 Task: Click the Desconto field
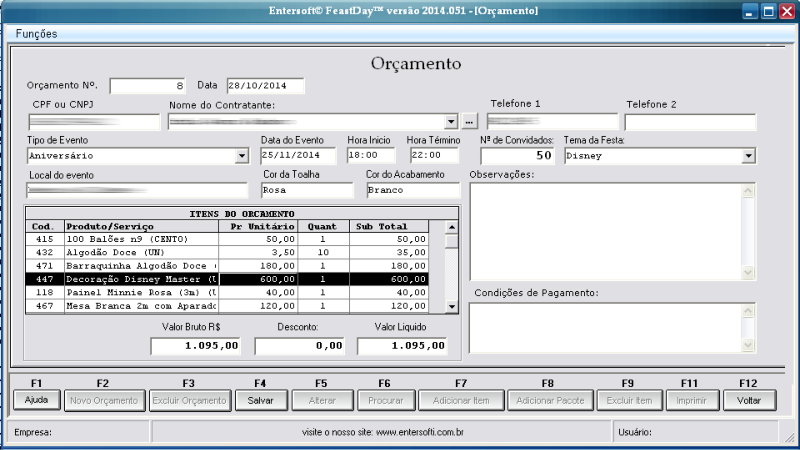300,346
